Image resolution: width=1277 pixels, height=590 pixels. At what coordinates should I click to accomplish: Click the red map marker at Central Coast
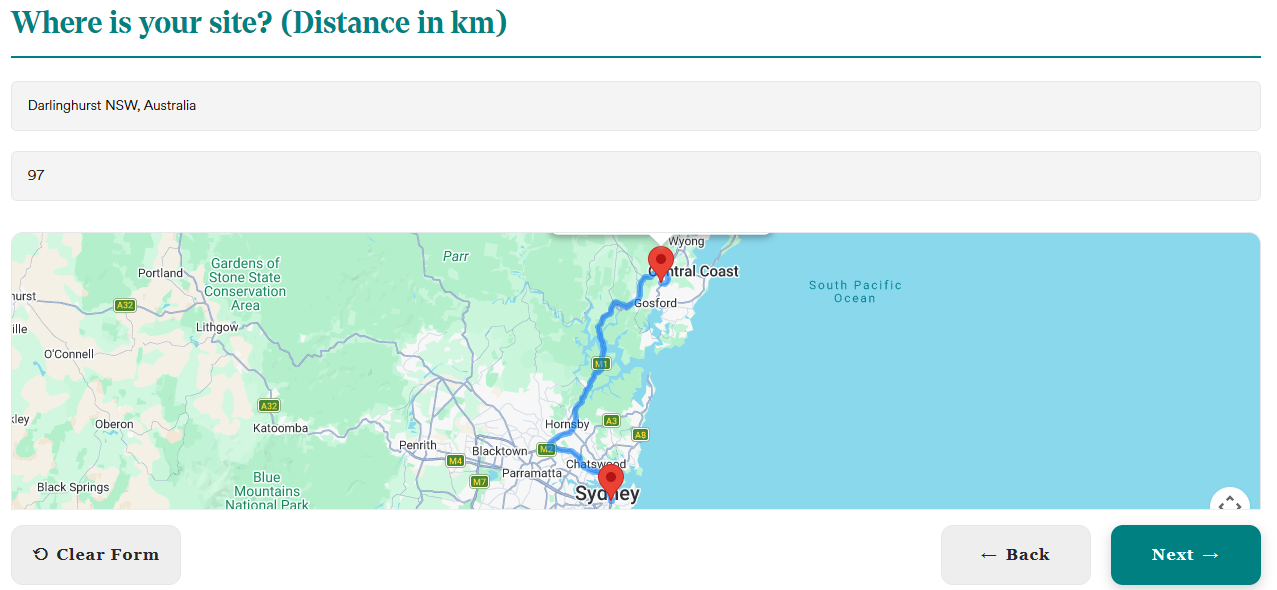point(660,264)
